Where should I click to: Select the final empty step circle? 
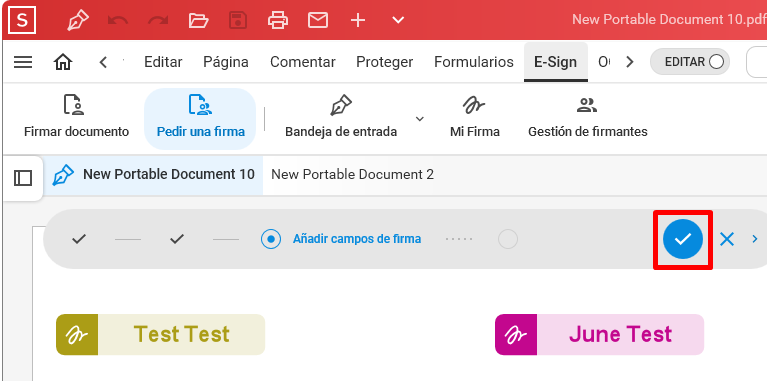coord(508,239)
